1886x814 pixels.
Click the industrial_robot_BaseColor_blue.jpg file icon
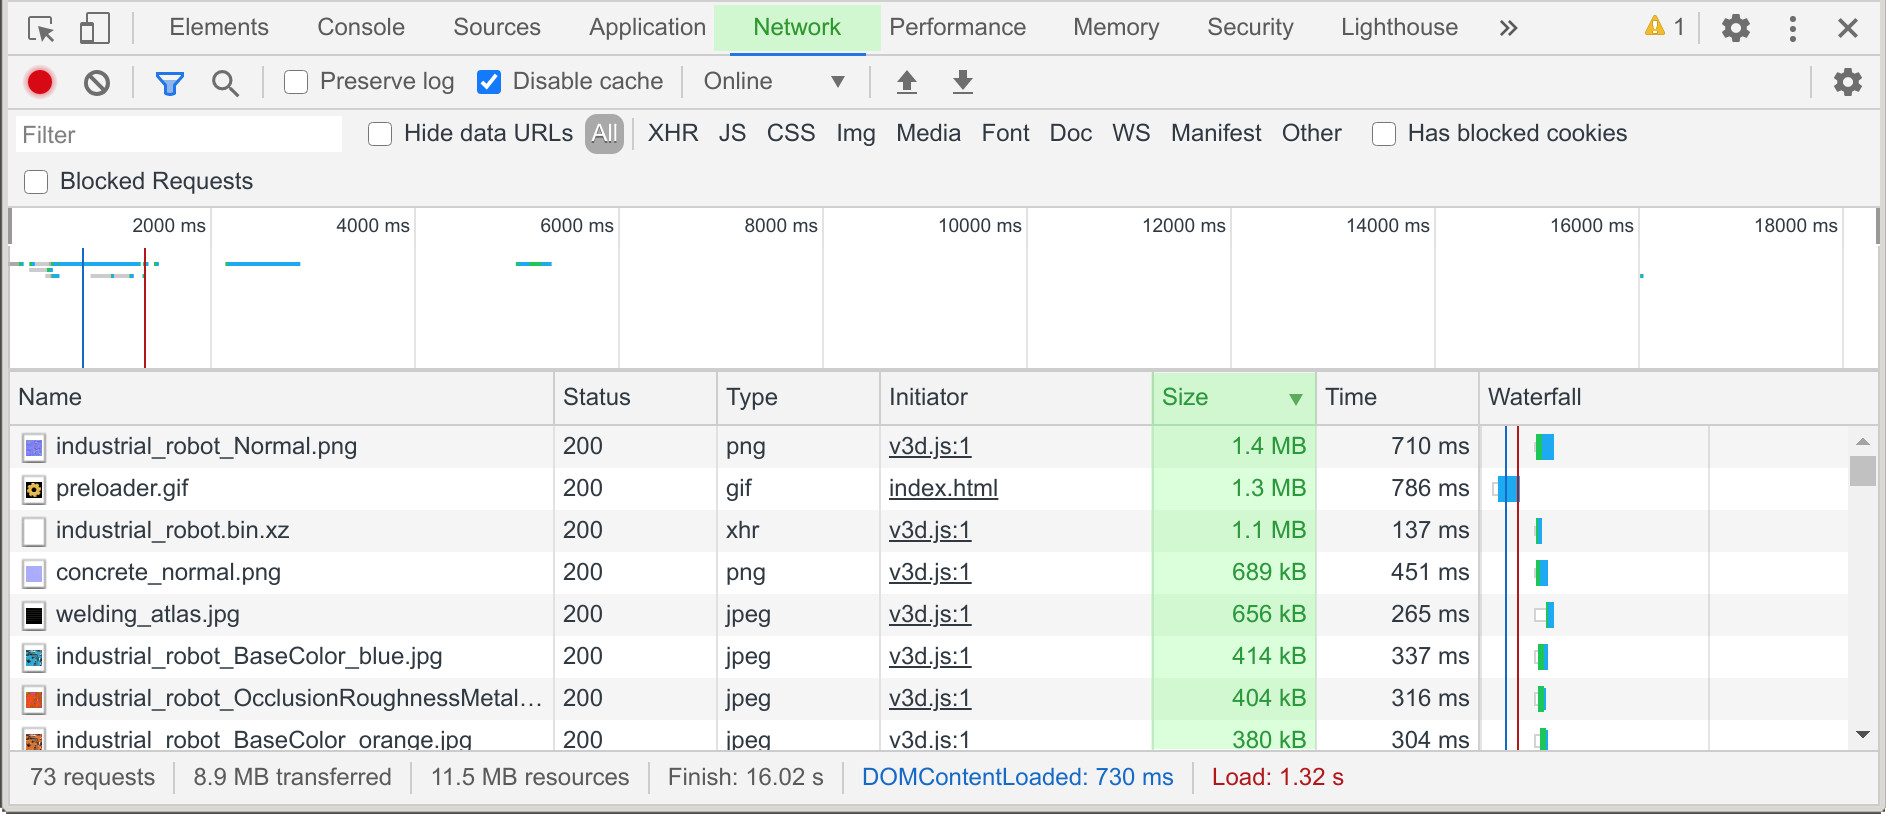coord(34,657)
